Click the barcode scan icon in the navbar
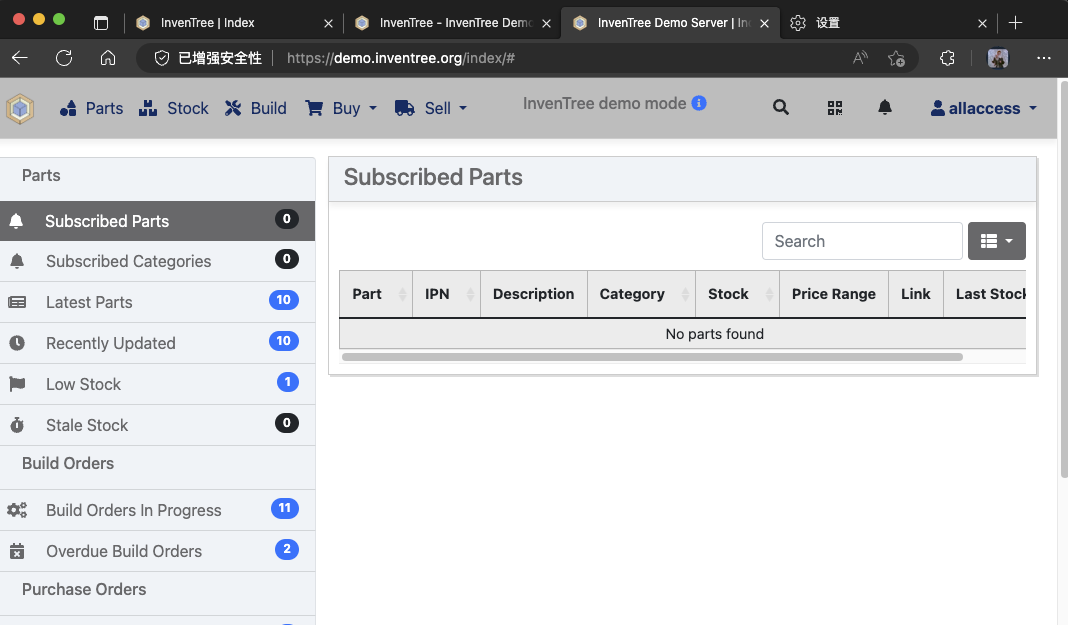Screen dimensions: 1068x625 point(835,107)
